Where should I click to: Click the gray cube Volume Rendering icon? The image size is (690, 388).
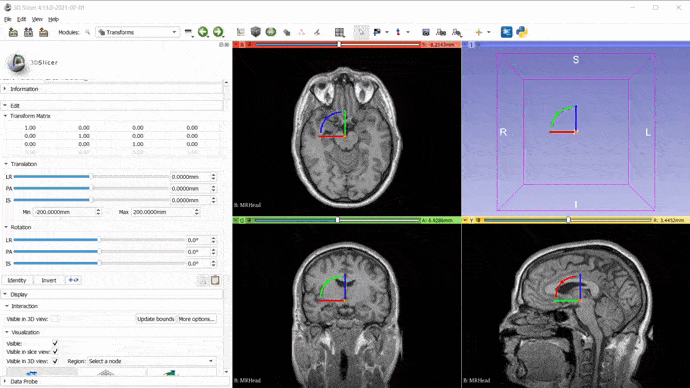pos(256,32)
